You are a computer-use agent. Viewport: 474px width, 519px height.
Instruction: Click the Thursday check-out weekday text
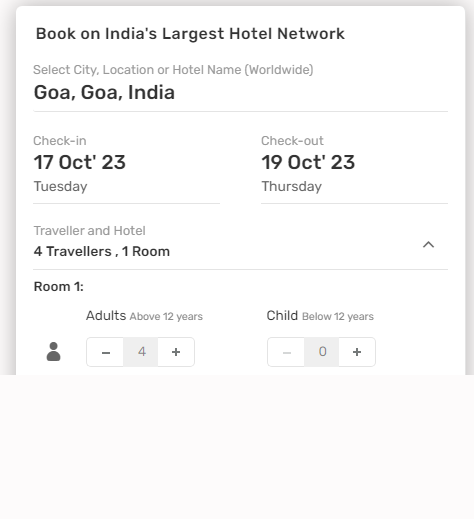click(292, 186)
